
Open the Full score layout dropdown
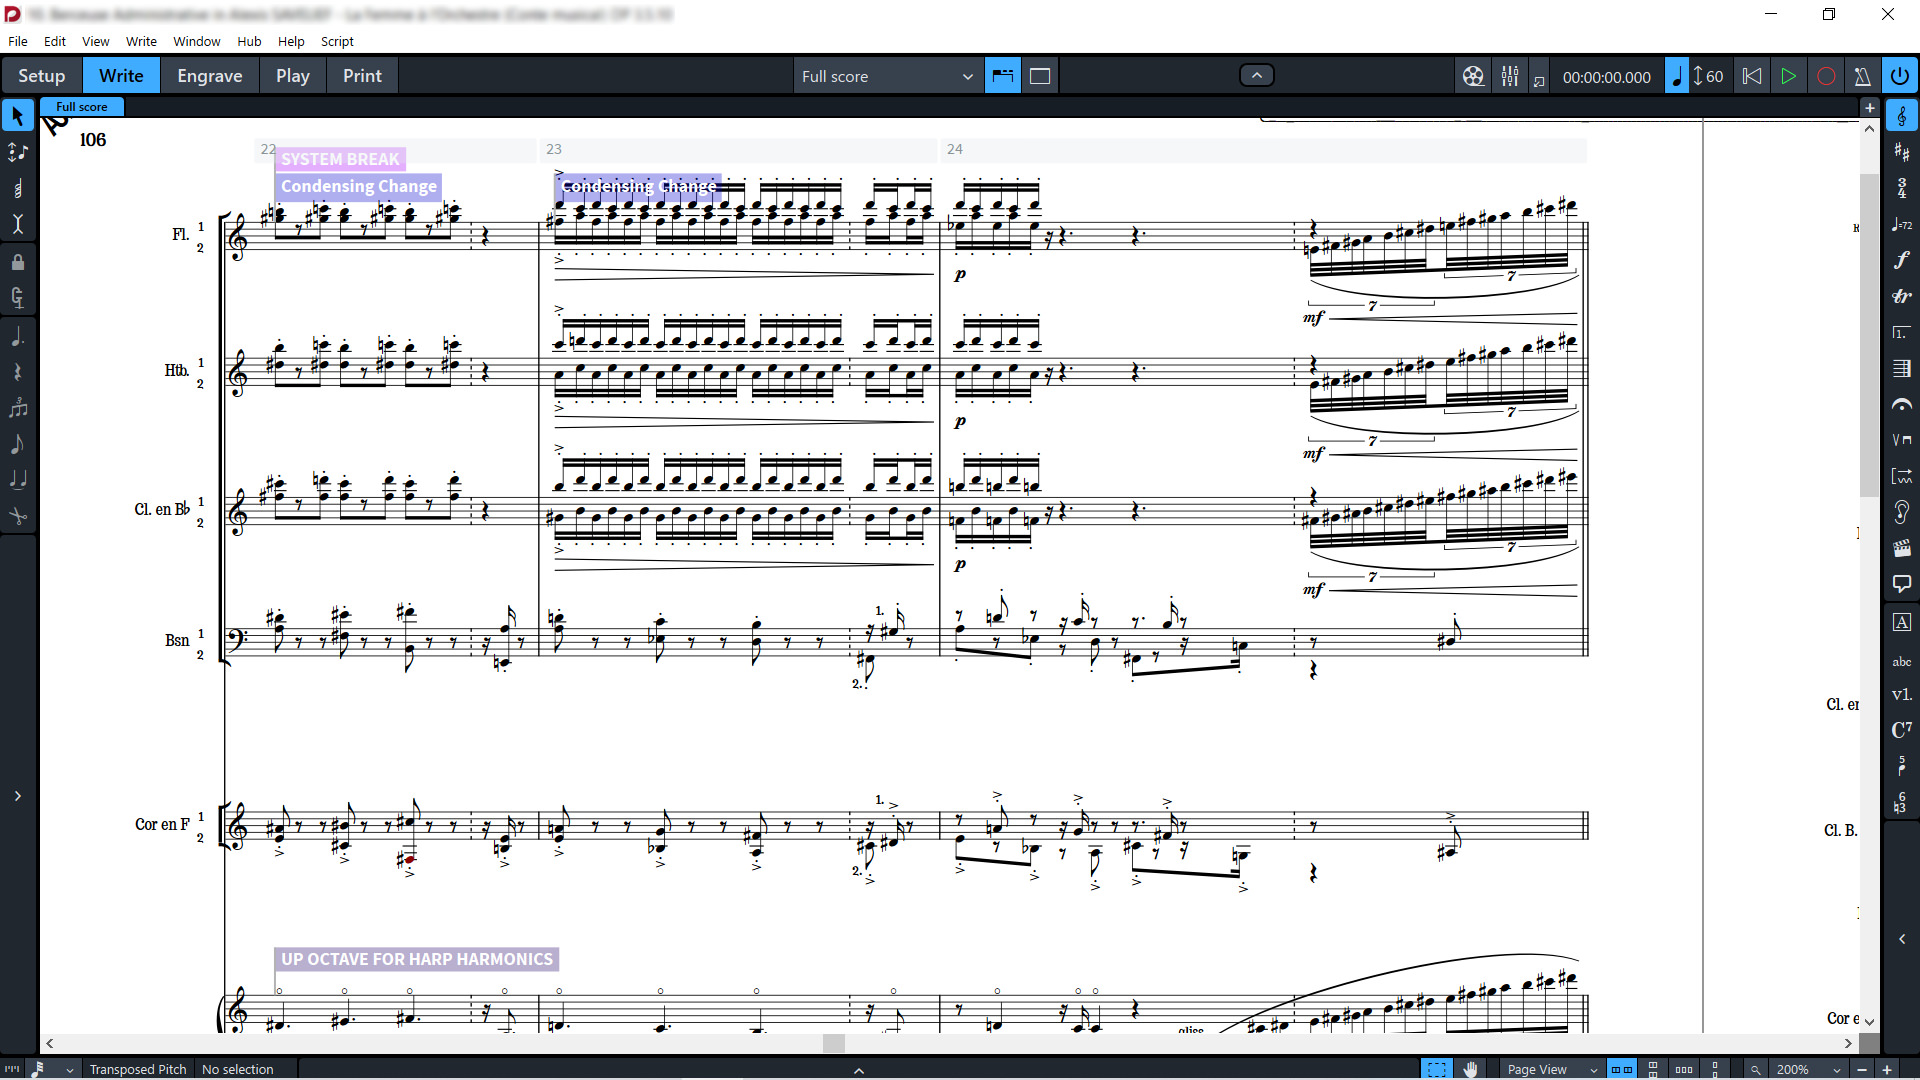[886, 76]
